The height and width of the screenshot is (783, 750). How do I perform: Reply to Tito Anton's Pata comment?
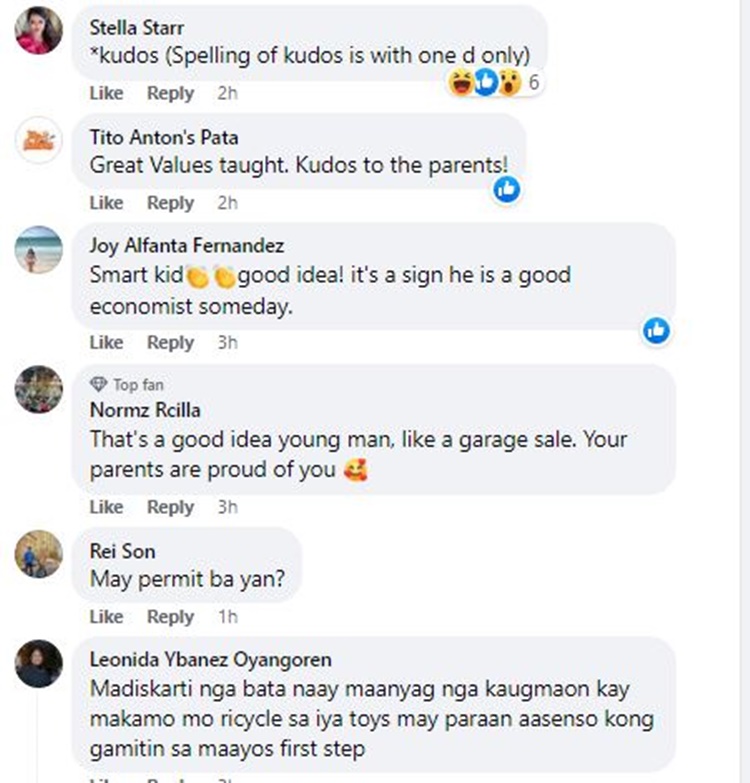pos(170,203)
